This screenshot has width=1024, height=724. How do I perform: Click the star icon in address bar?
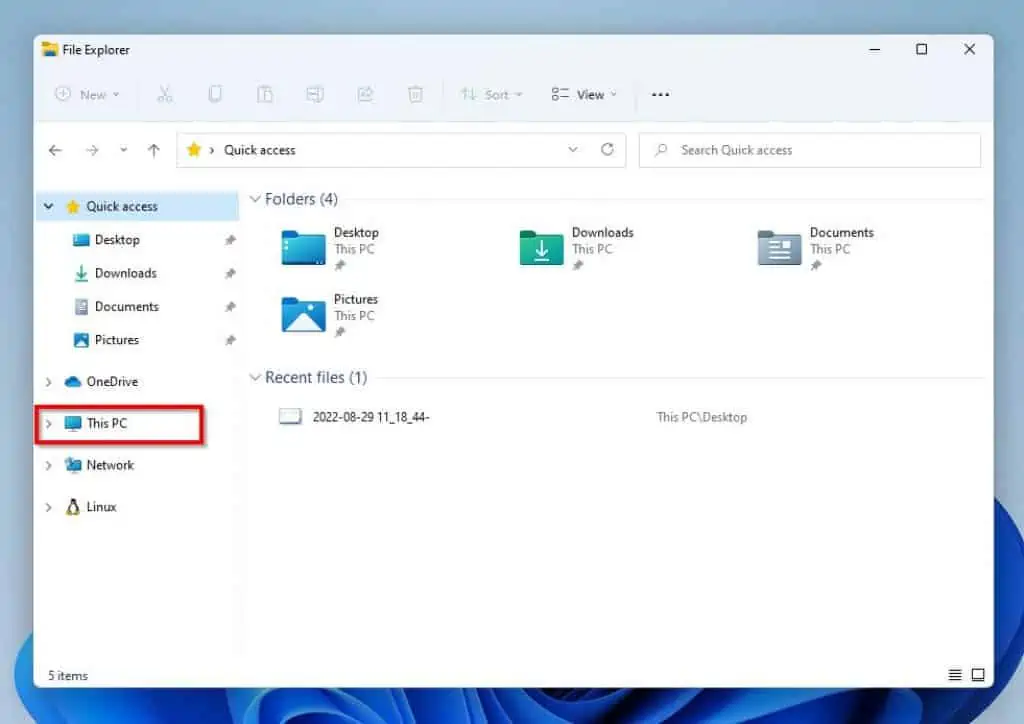tap(194, 150)
